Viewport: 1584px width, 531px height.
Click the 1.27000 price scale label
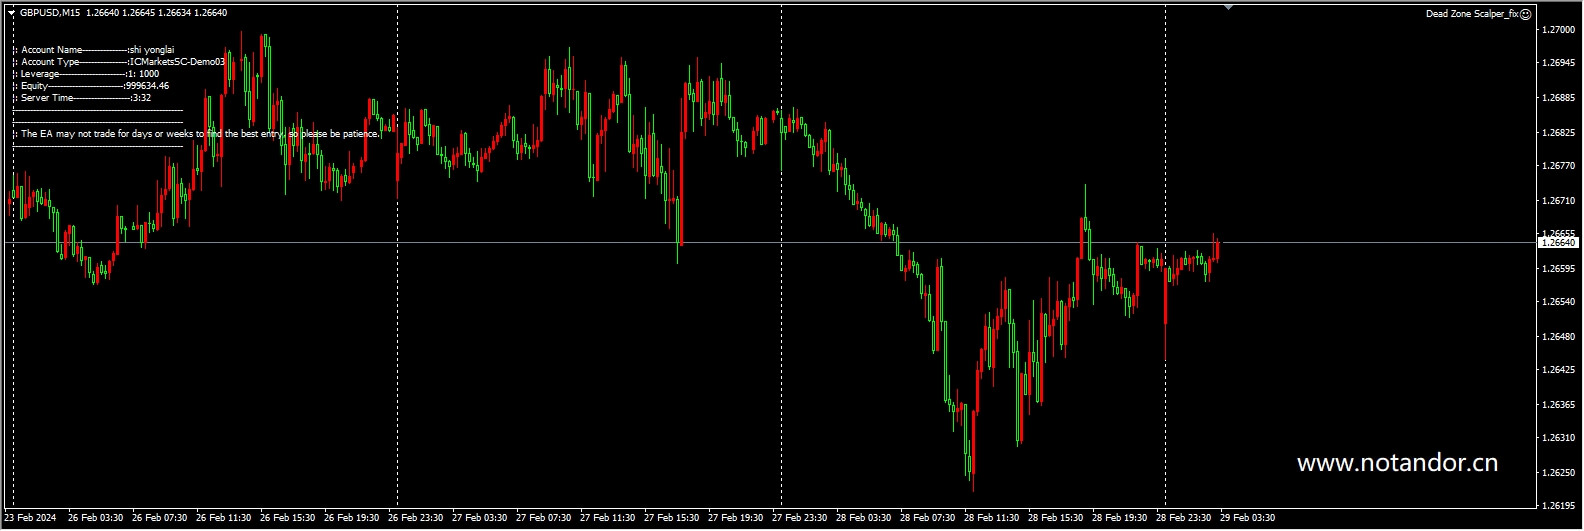click(1559, 31)
